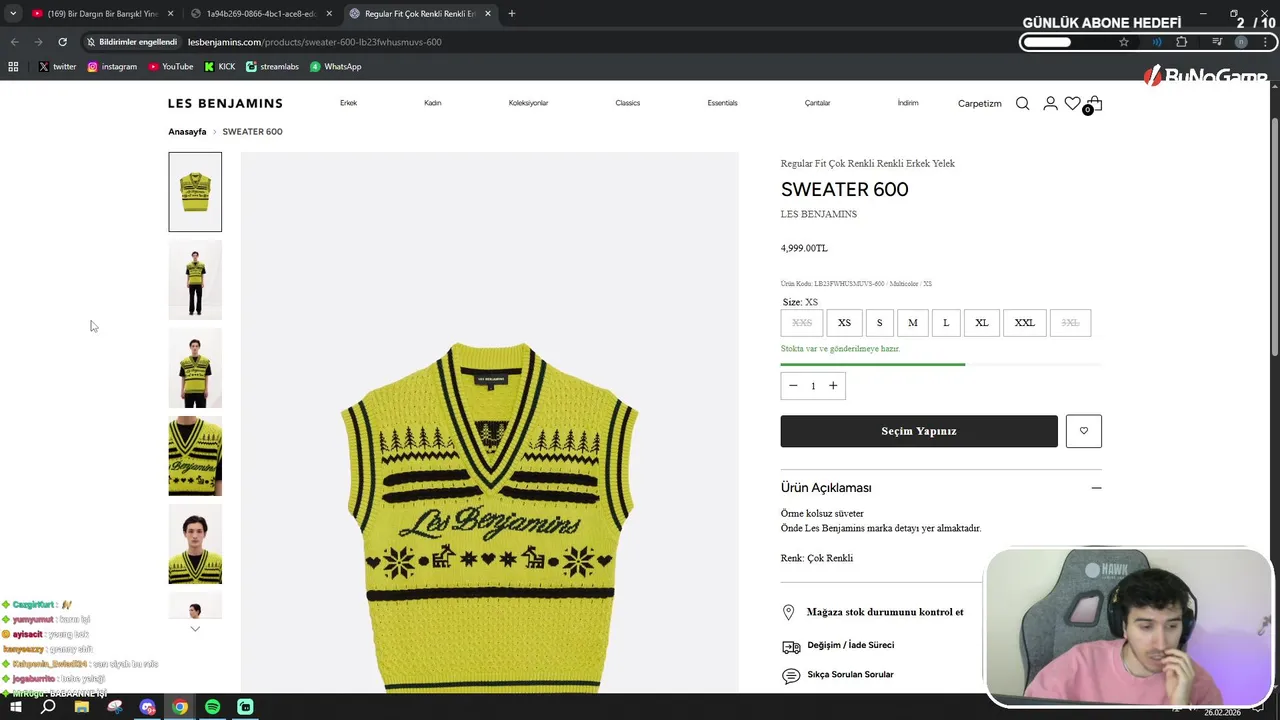Click the LES BENJAMINS header logo

[x=225, y=103]
